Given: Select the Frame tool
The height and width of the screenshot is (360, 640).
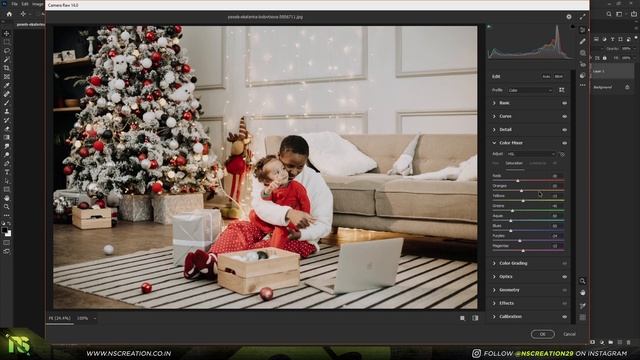Looking at the screenshot, I should (x=7, y=77).
